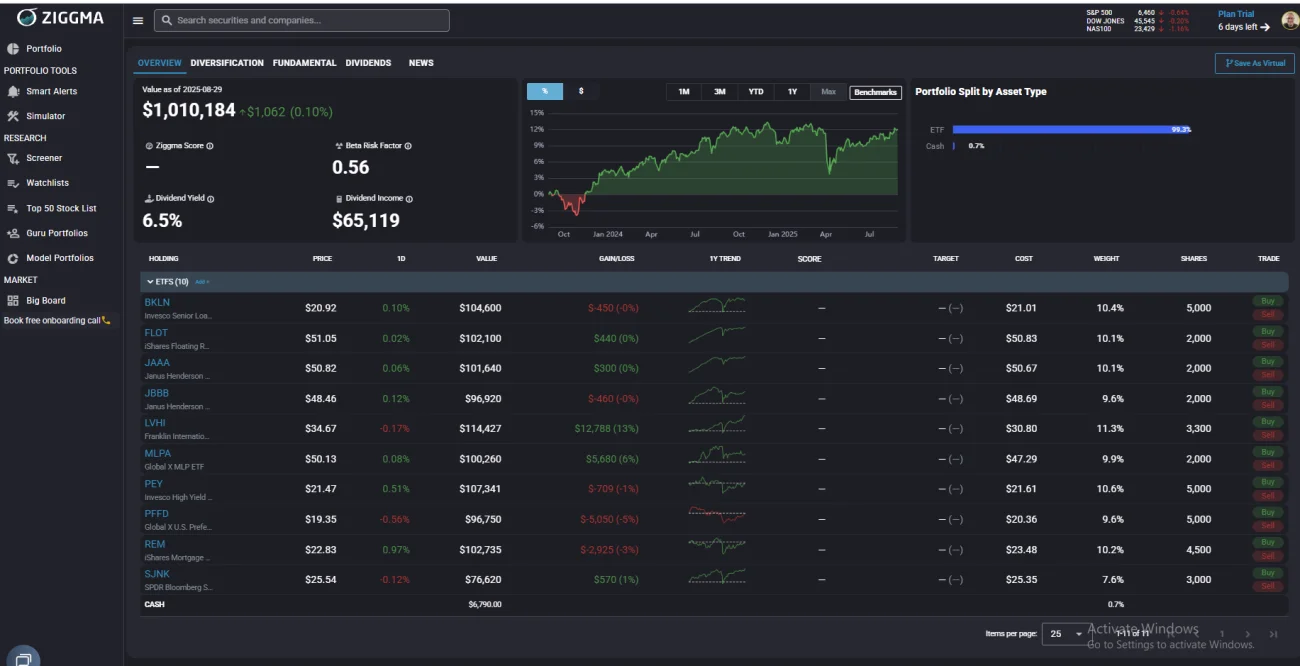This screenshot has width=1300, height=666.
Task: Open the PEY ticker link
Action: [x=153, y=483]
